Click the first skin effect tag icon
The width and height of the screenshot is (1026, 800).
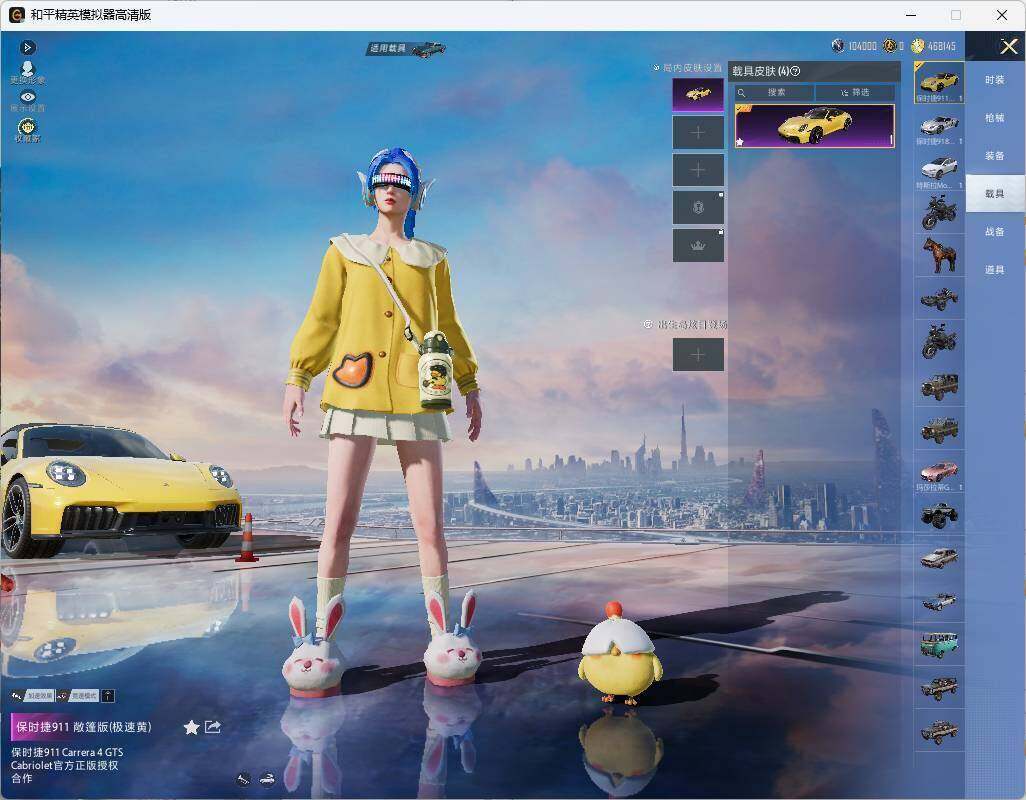[x=16, y=696]
